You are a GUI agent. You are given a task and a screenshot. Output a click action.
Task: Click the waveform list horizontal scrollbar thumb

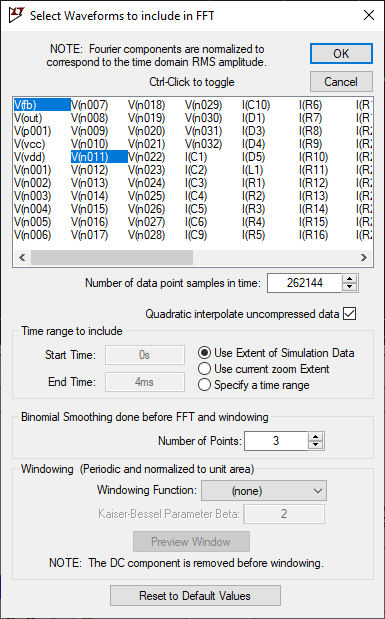point(112,257)
